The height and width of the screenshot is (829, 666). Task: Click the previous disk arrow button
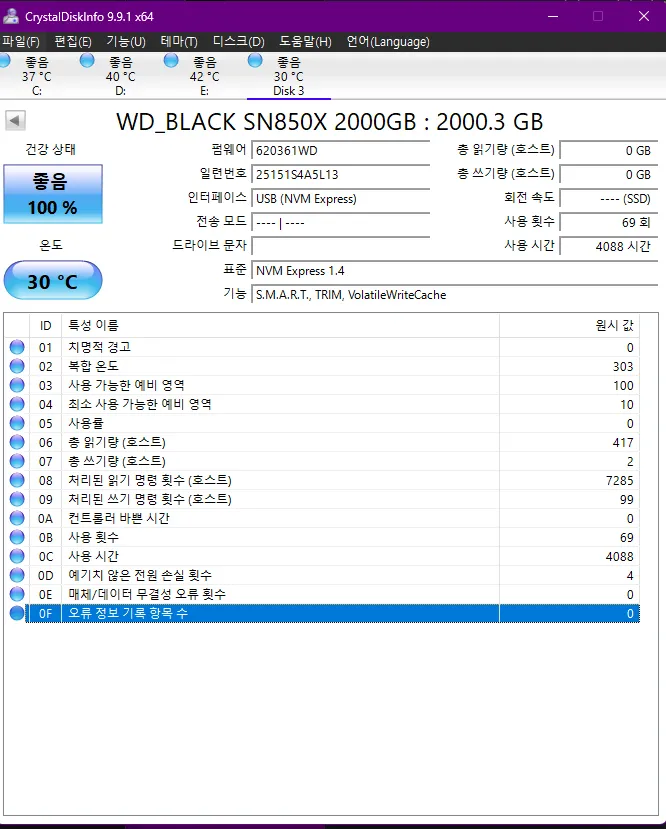(x=15, y=121)
